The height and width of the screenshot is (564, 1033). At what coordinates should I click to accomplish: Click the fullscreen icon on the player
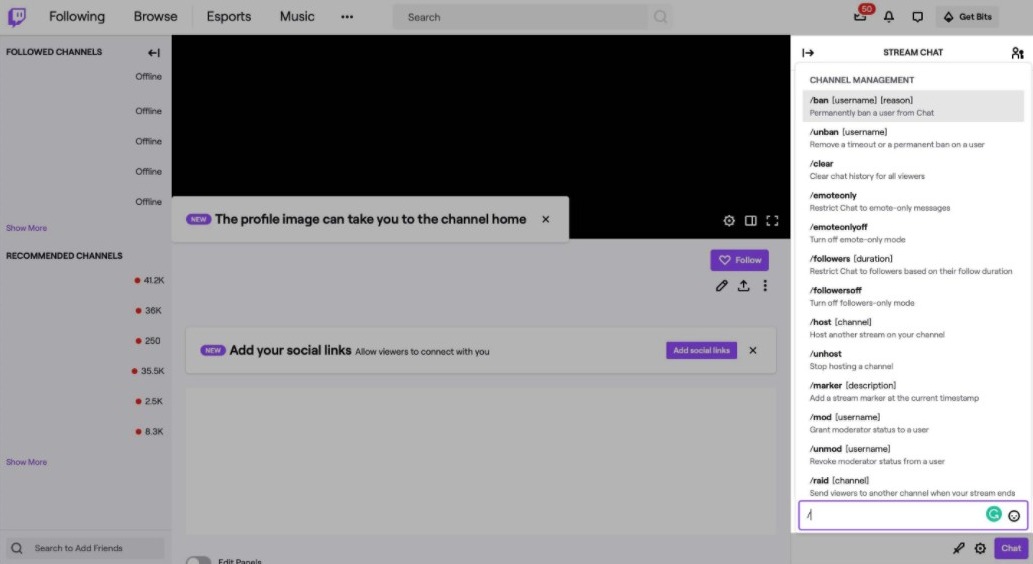pos(772,220)
